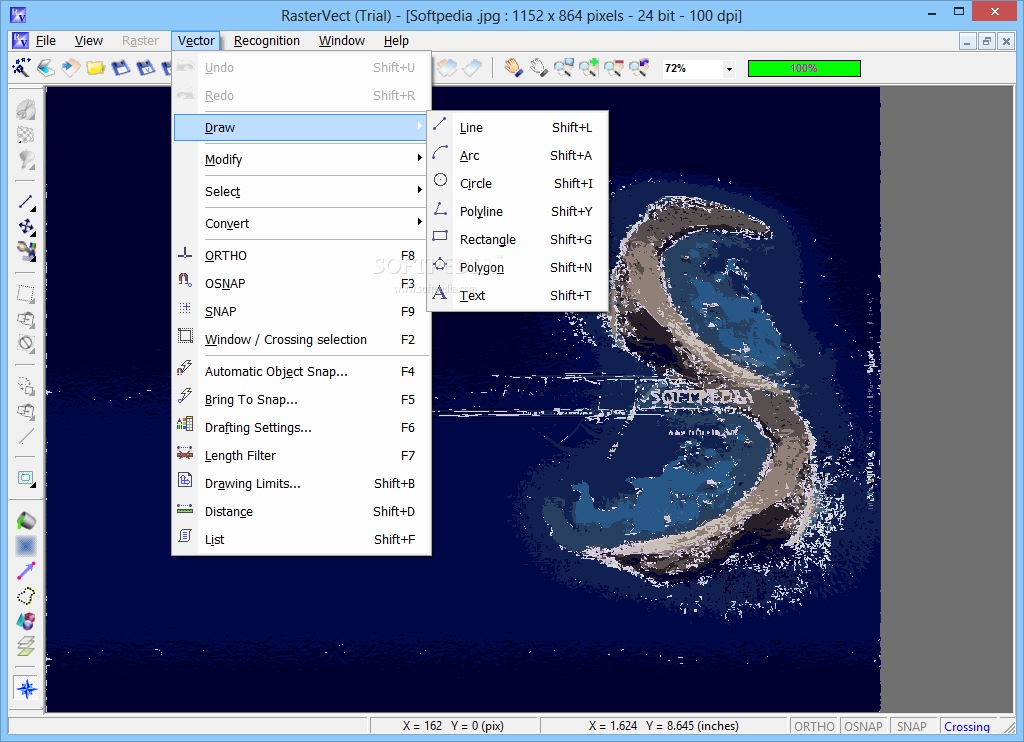Open the zoom percentage dropdown arrow
This screenshot has height=742, width=1024.
729,69
